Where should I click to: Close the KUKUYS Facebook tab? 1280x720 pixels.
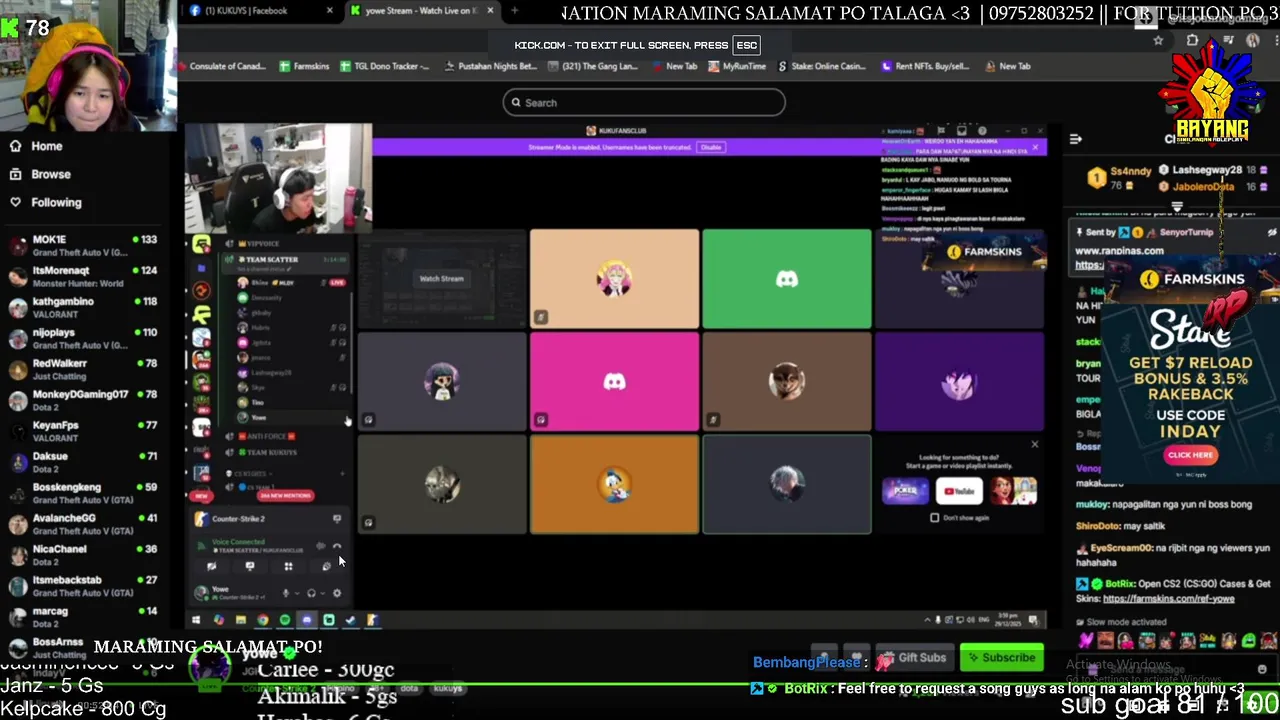(x=329, y=10)
